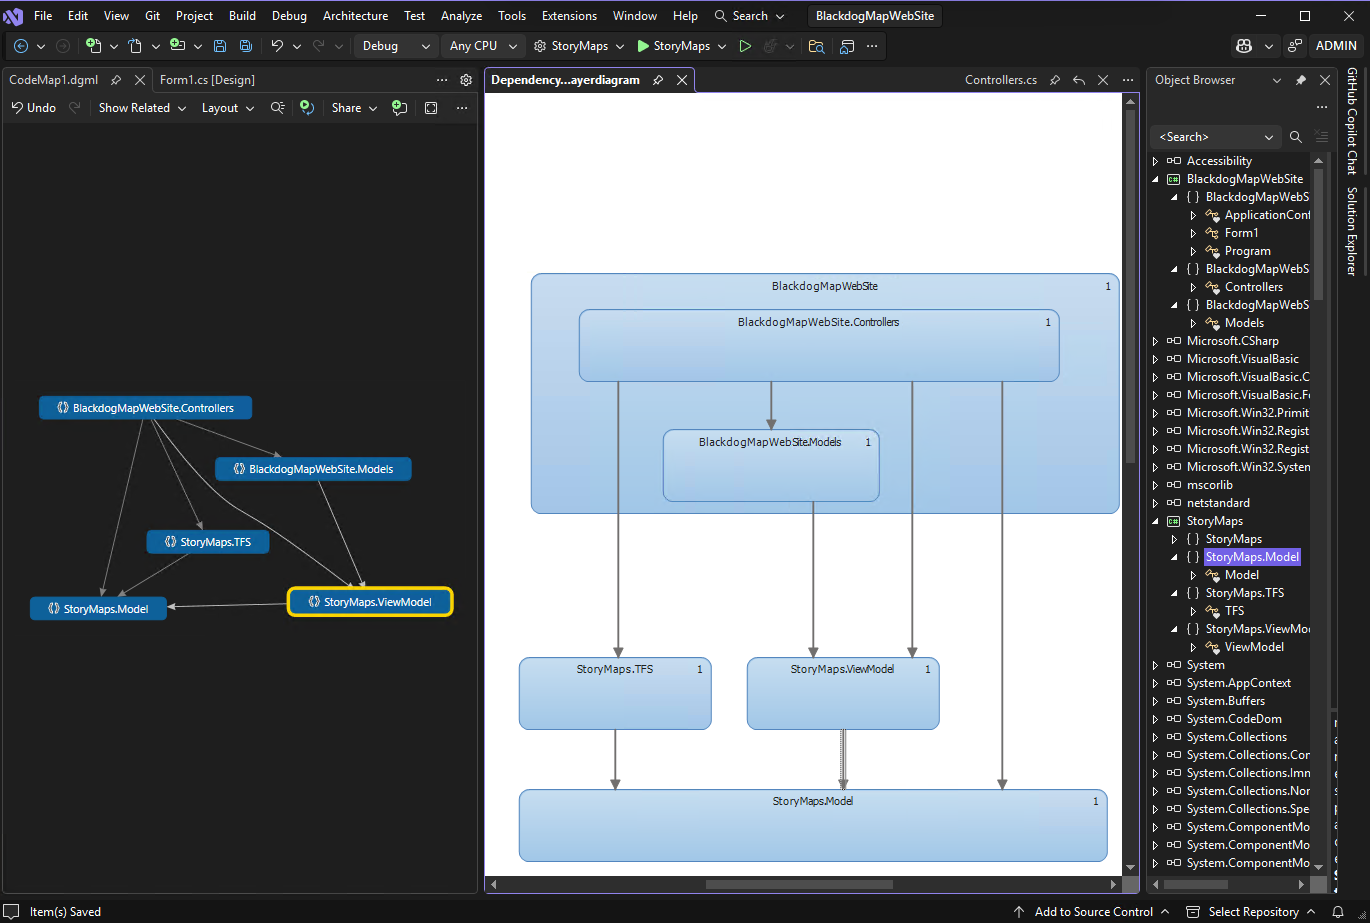This screenshot has height=923, width=1370.
Task: Click the code map fit-to-window icon
Action: (431, 108)
